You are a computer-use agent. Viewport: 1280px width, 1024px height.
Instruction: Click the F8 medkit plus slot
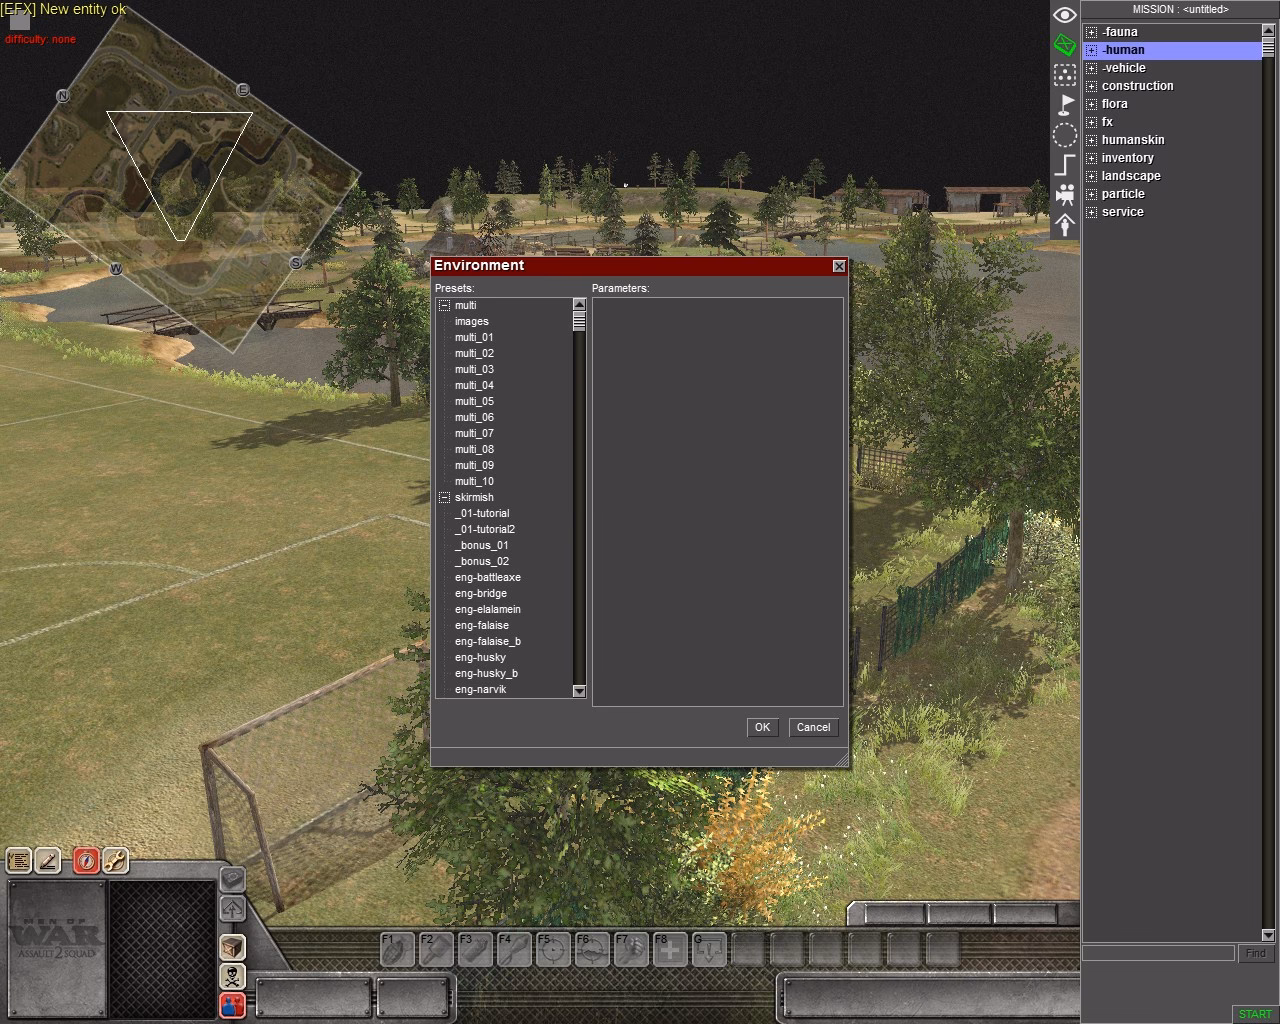click(x=670, y=949)
